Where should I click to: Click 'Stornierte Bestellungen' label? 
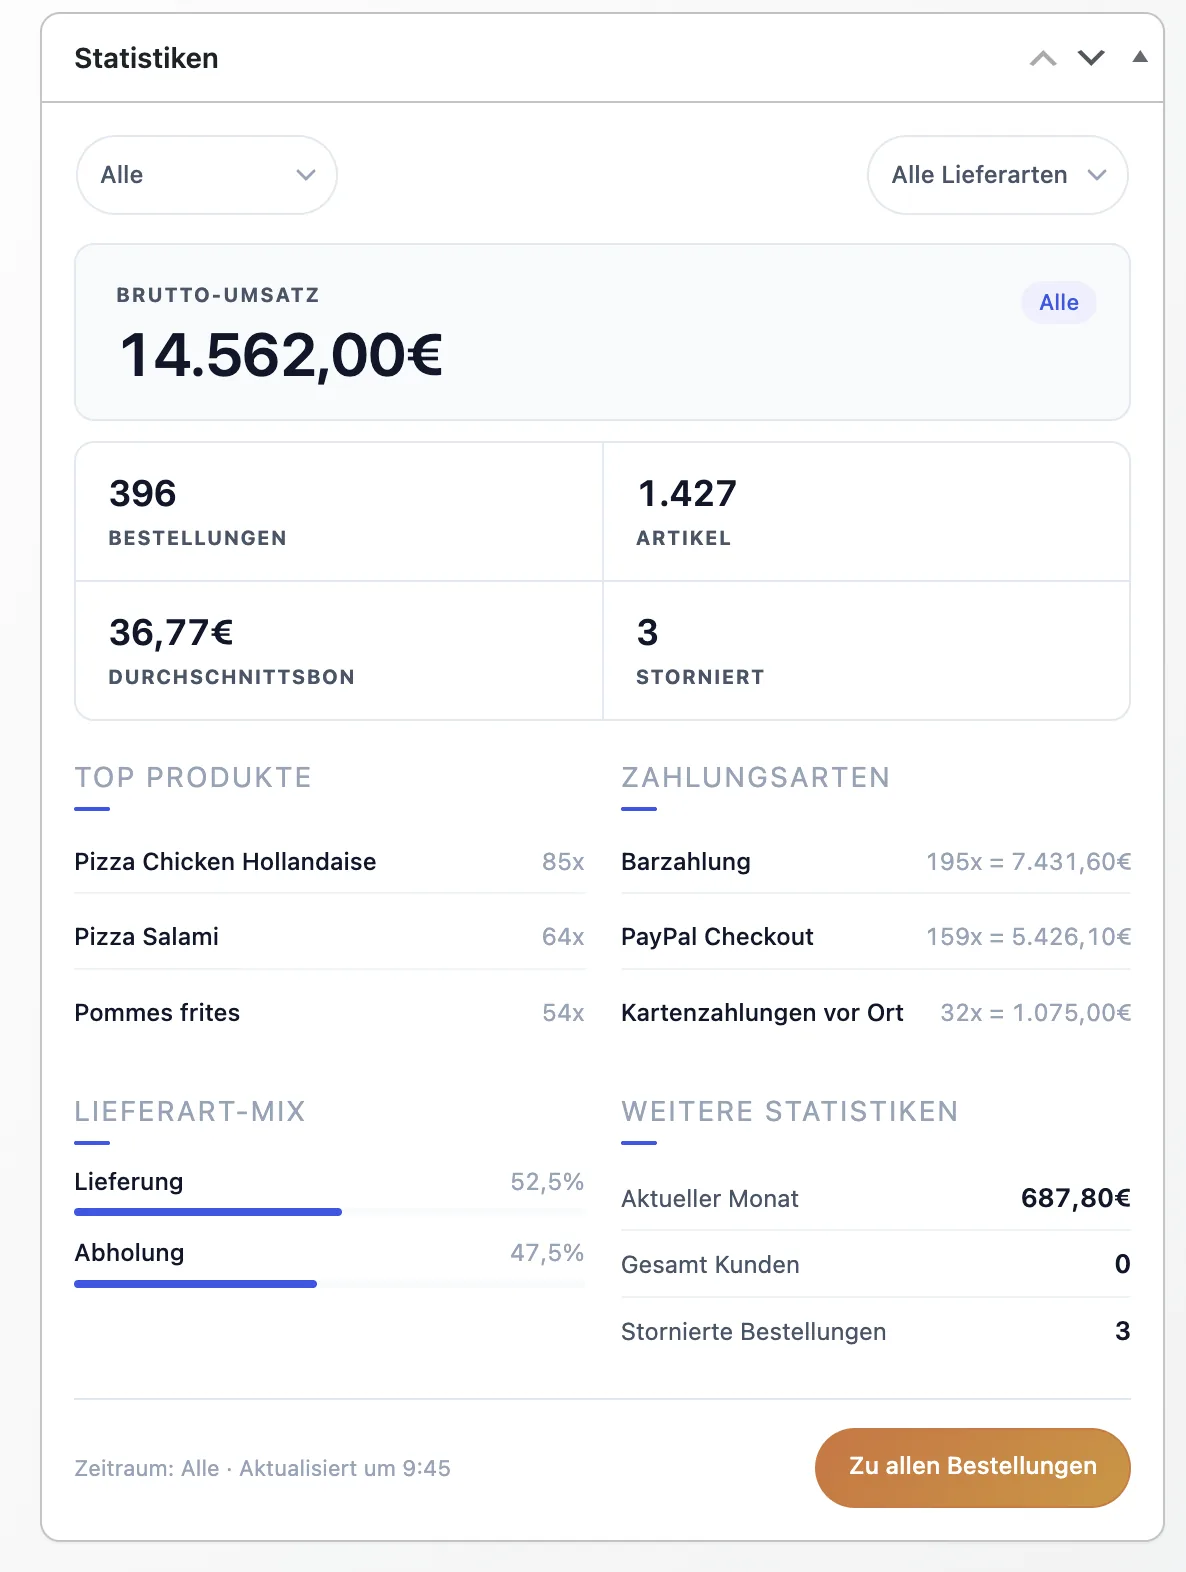click(x=754, y=1332)
